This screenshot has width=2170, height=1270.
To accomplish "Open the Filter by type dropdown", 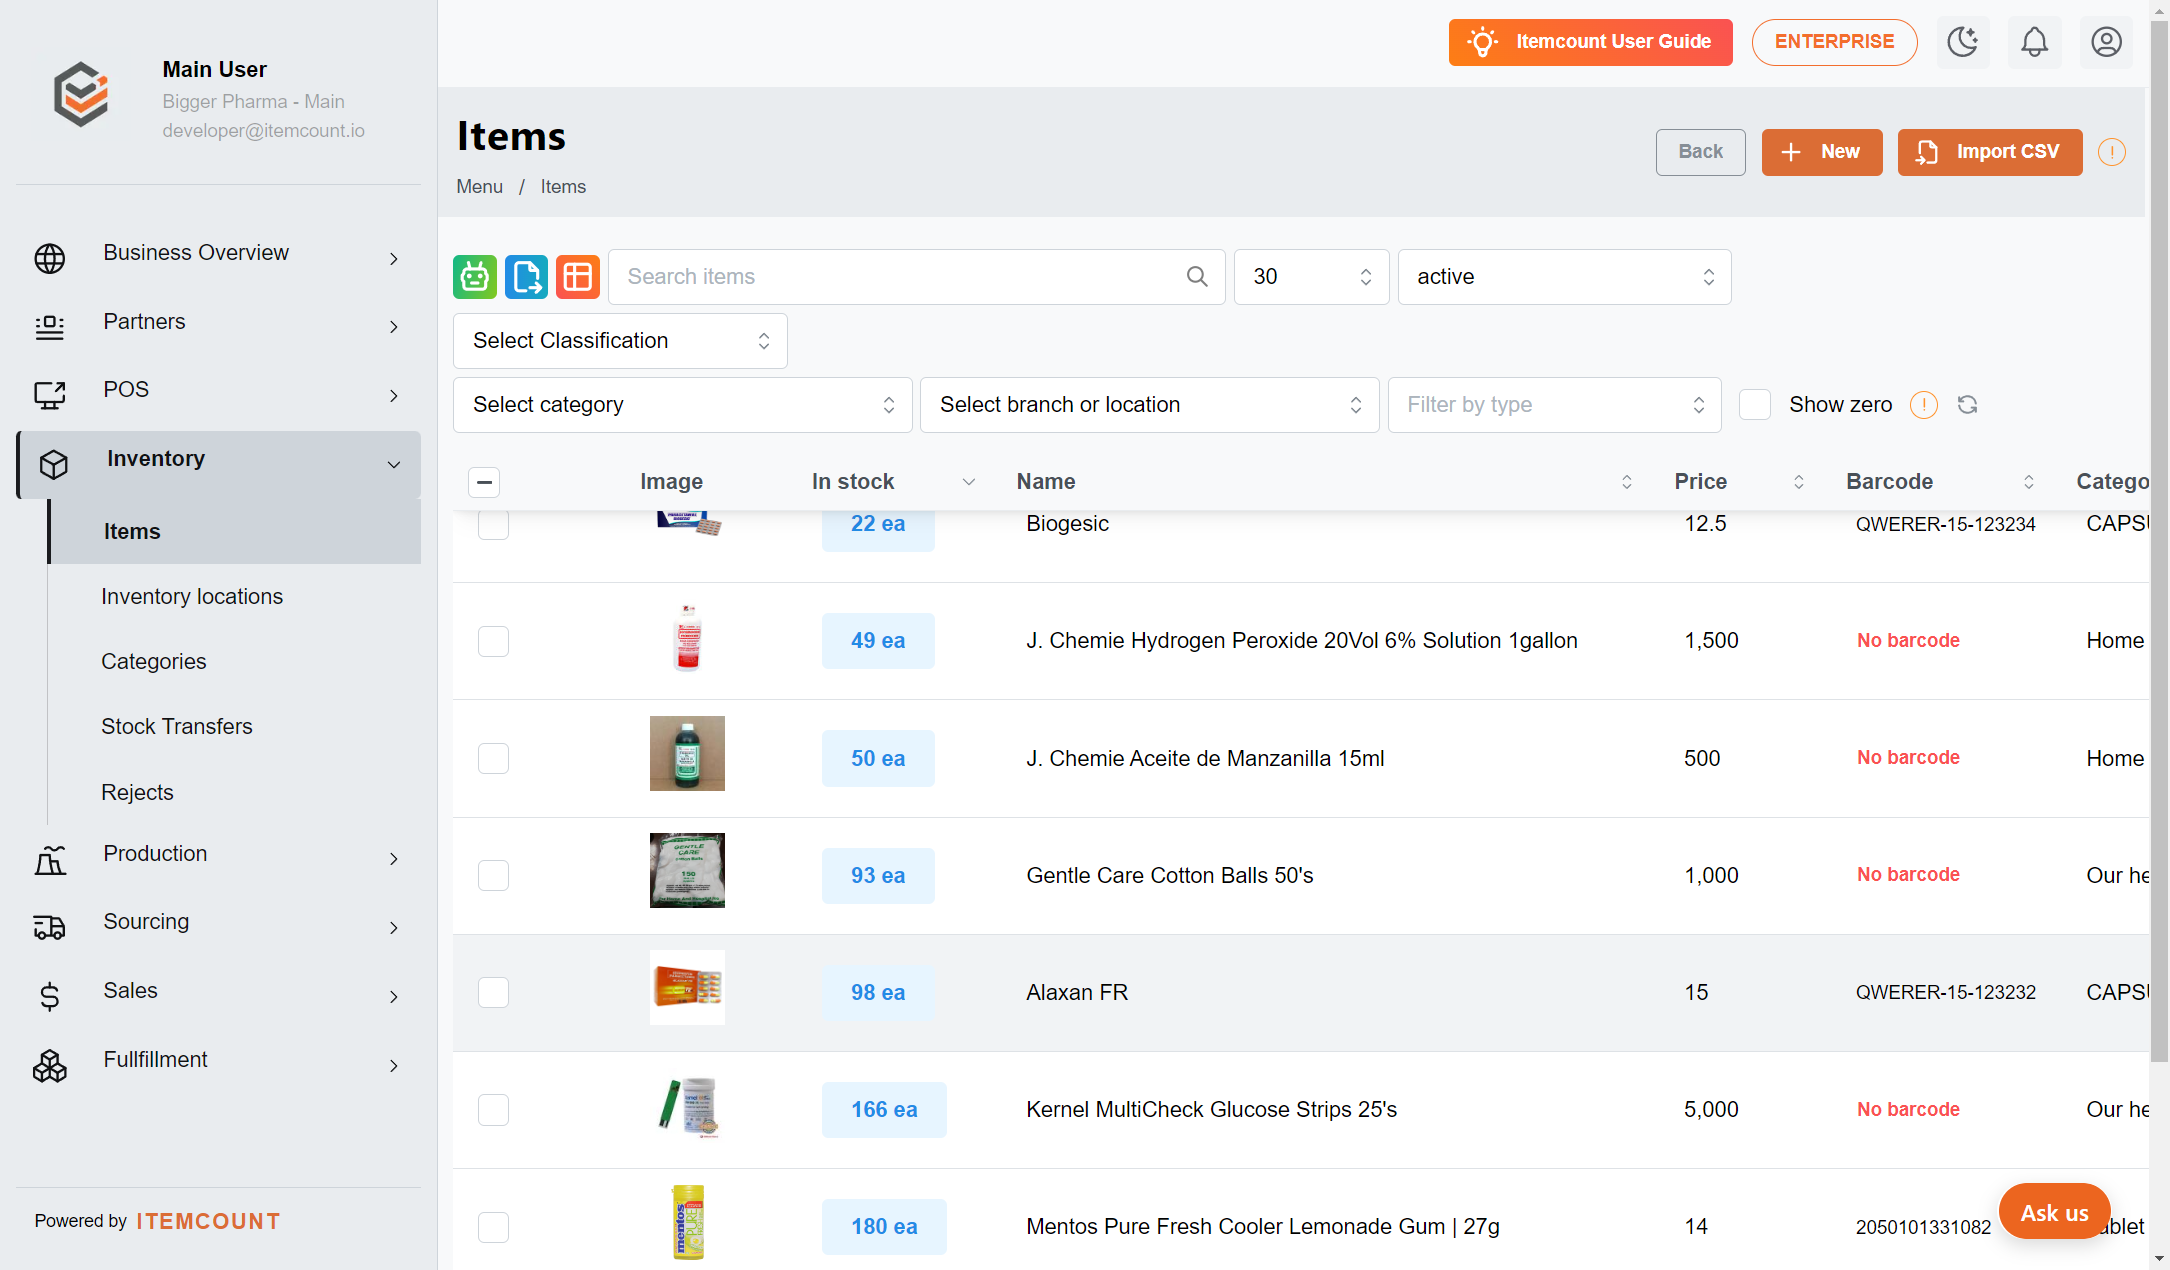I will (x=1554, y=405).
